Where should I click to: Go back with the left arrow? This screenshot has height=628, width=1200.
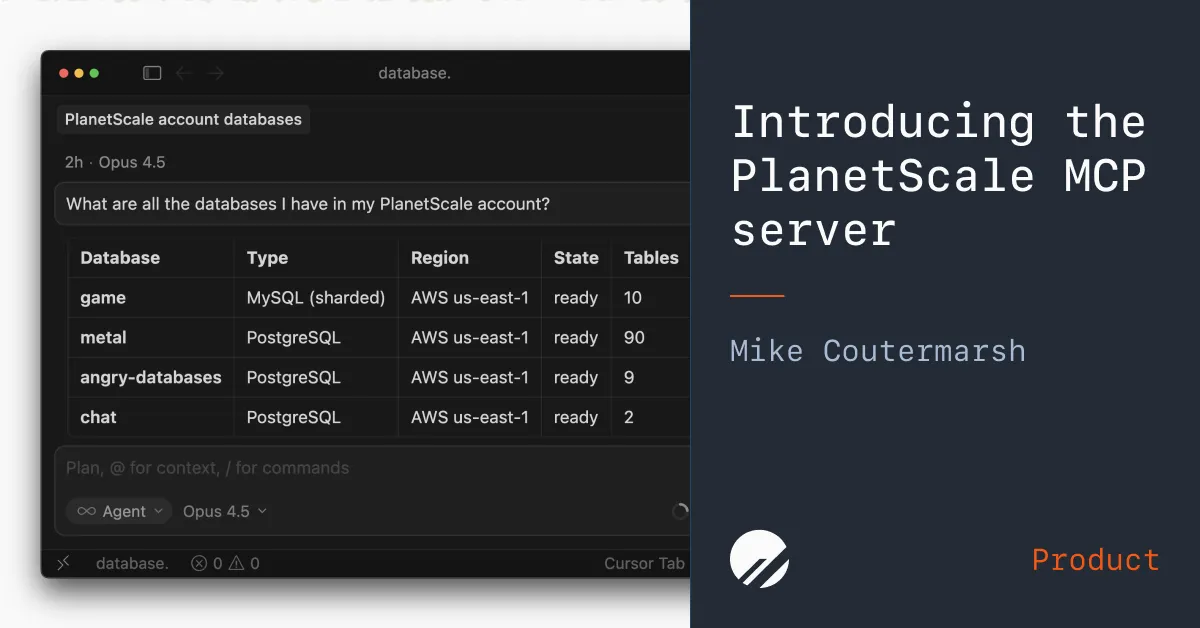tap(183, 73)
